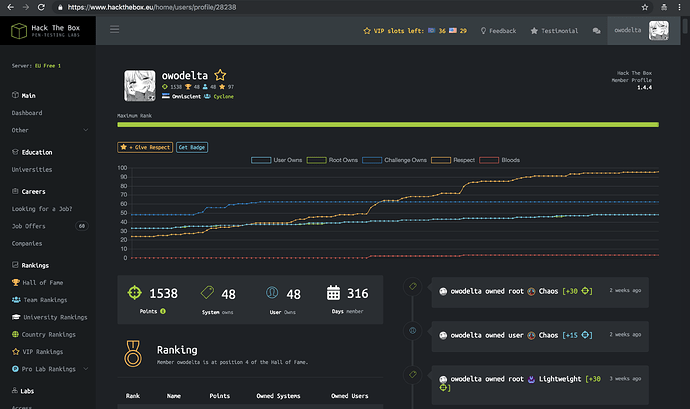
Task: Open Hall of Fame rankings
Action: 43,283
